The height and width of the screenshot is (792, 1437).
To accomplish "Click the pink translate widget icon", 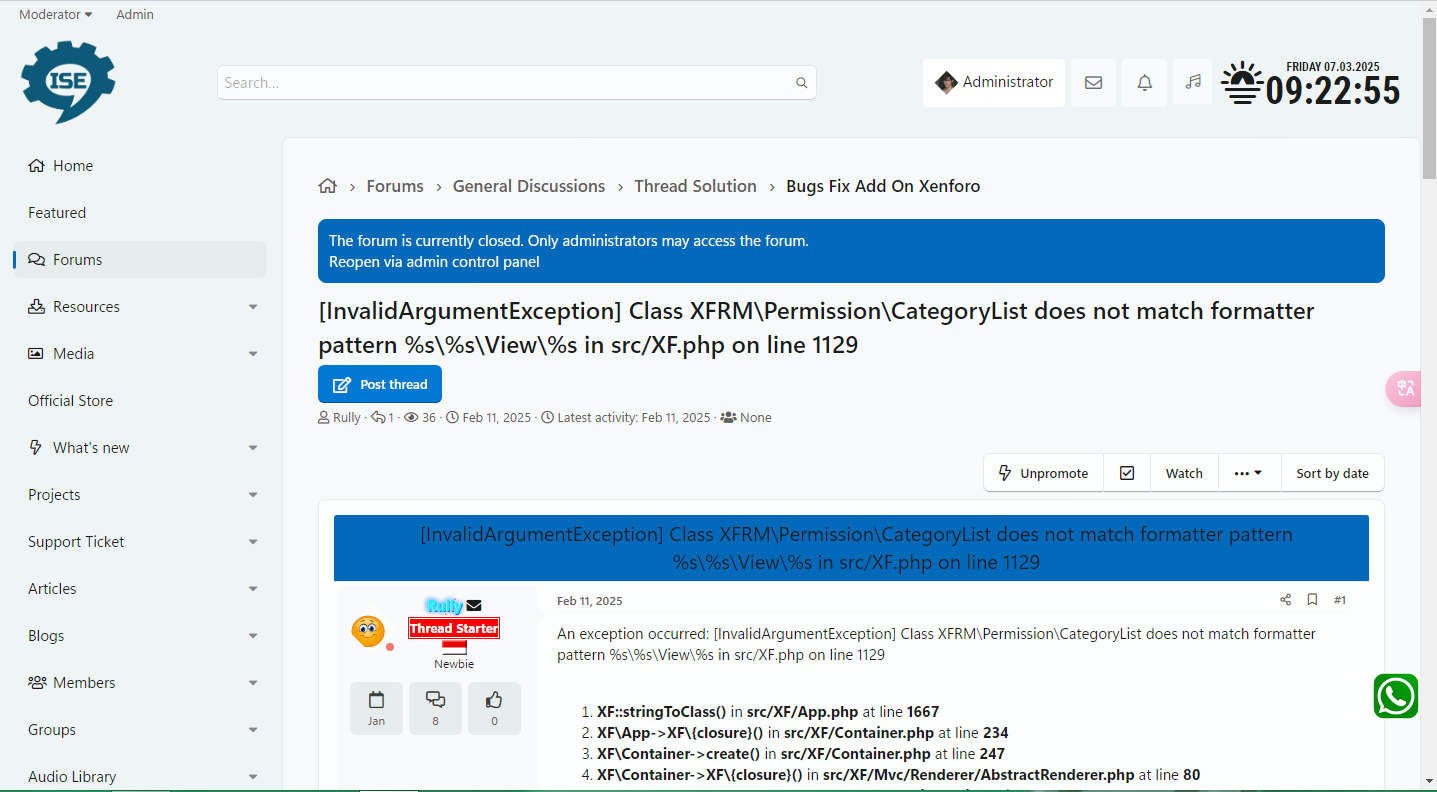I will pyautogui.click(x=1405, y=388).
